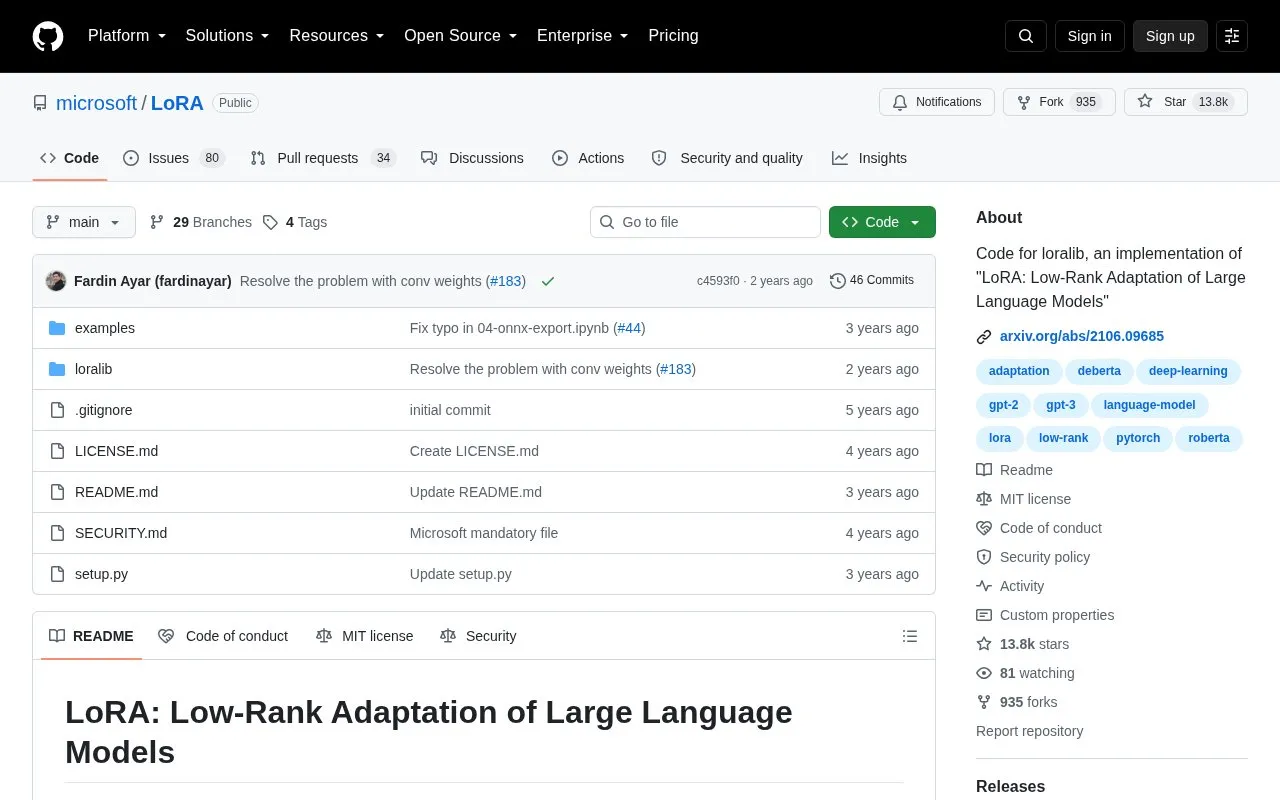The width and height of the screenshot is (1280, 800).
Task: Open the appearance settings icon button
Action: click(x=1232, y=36)
